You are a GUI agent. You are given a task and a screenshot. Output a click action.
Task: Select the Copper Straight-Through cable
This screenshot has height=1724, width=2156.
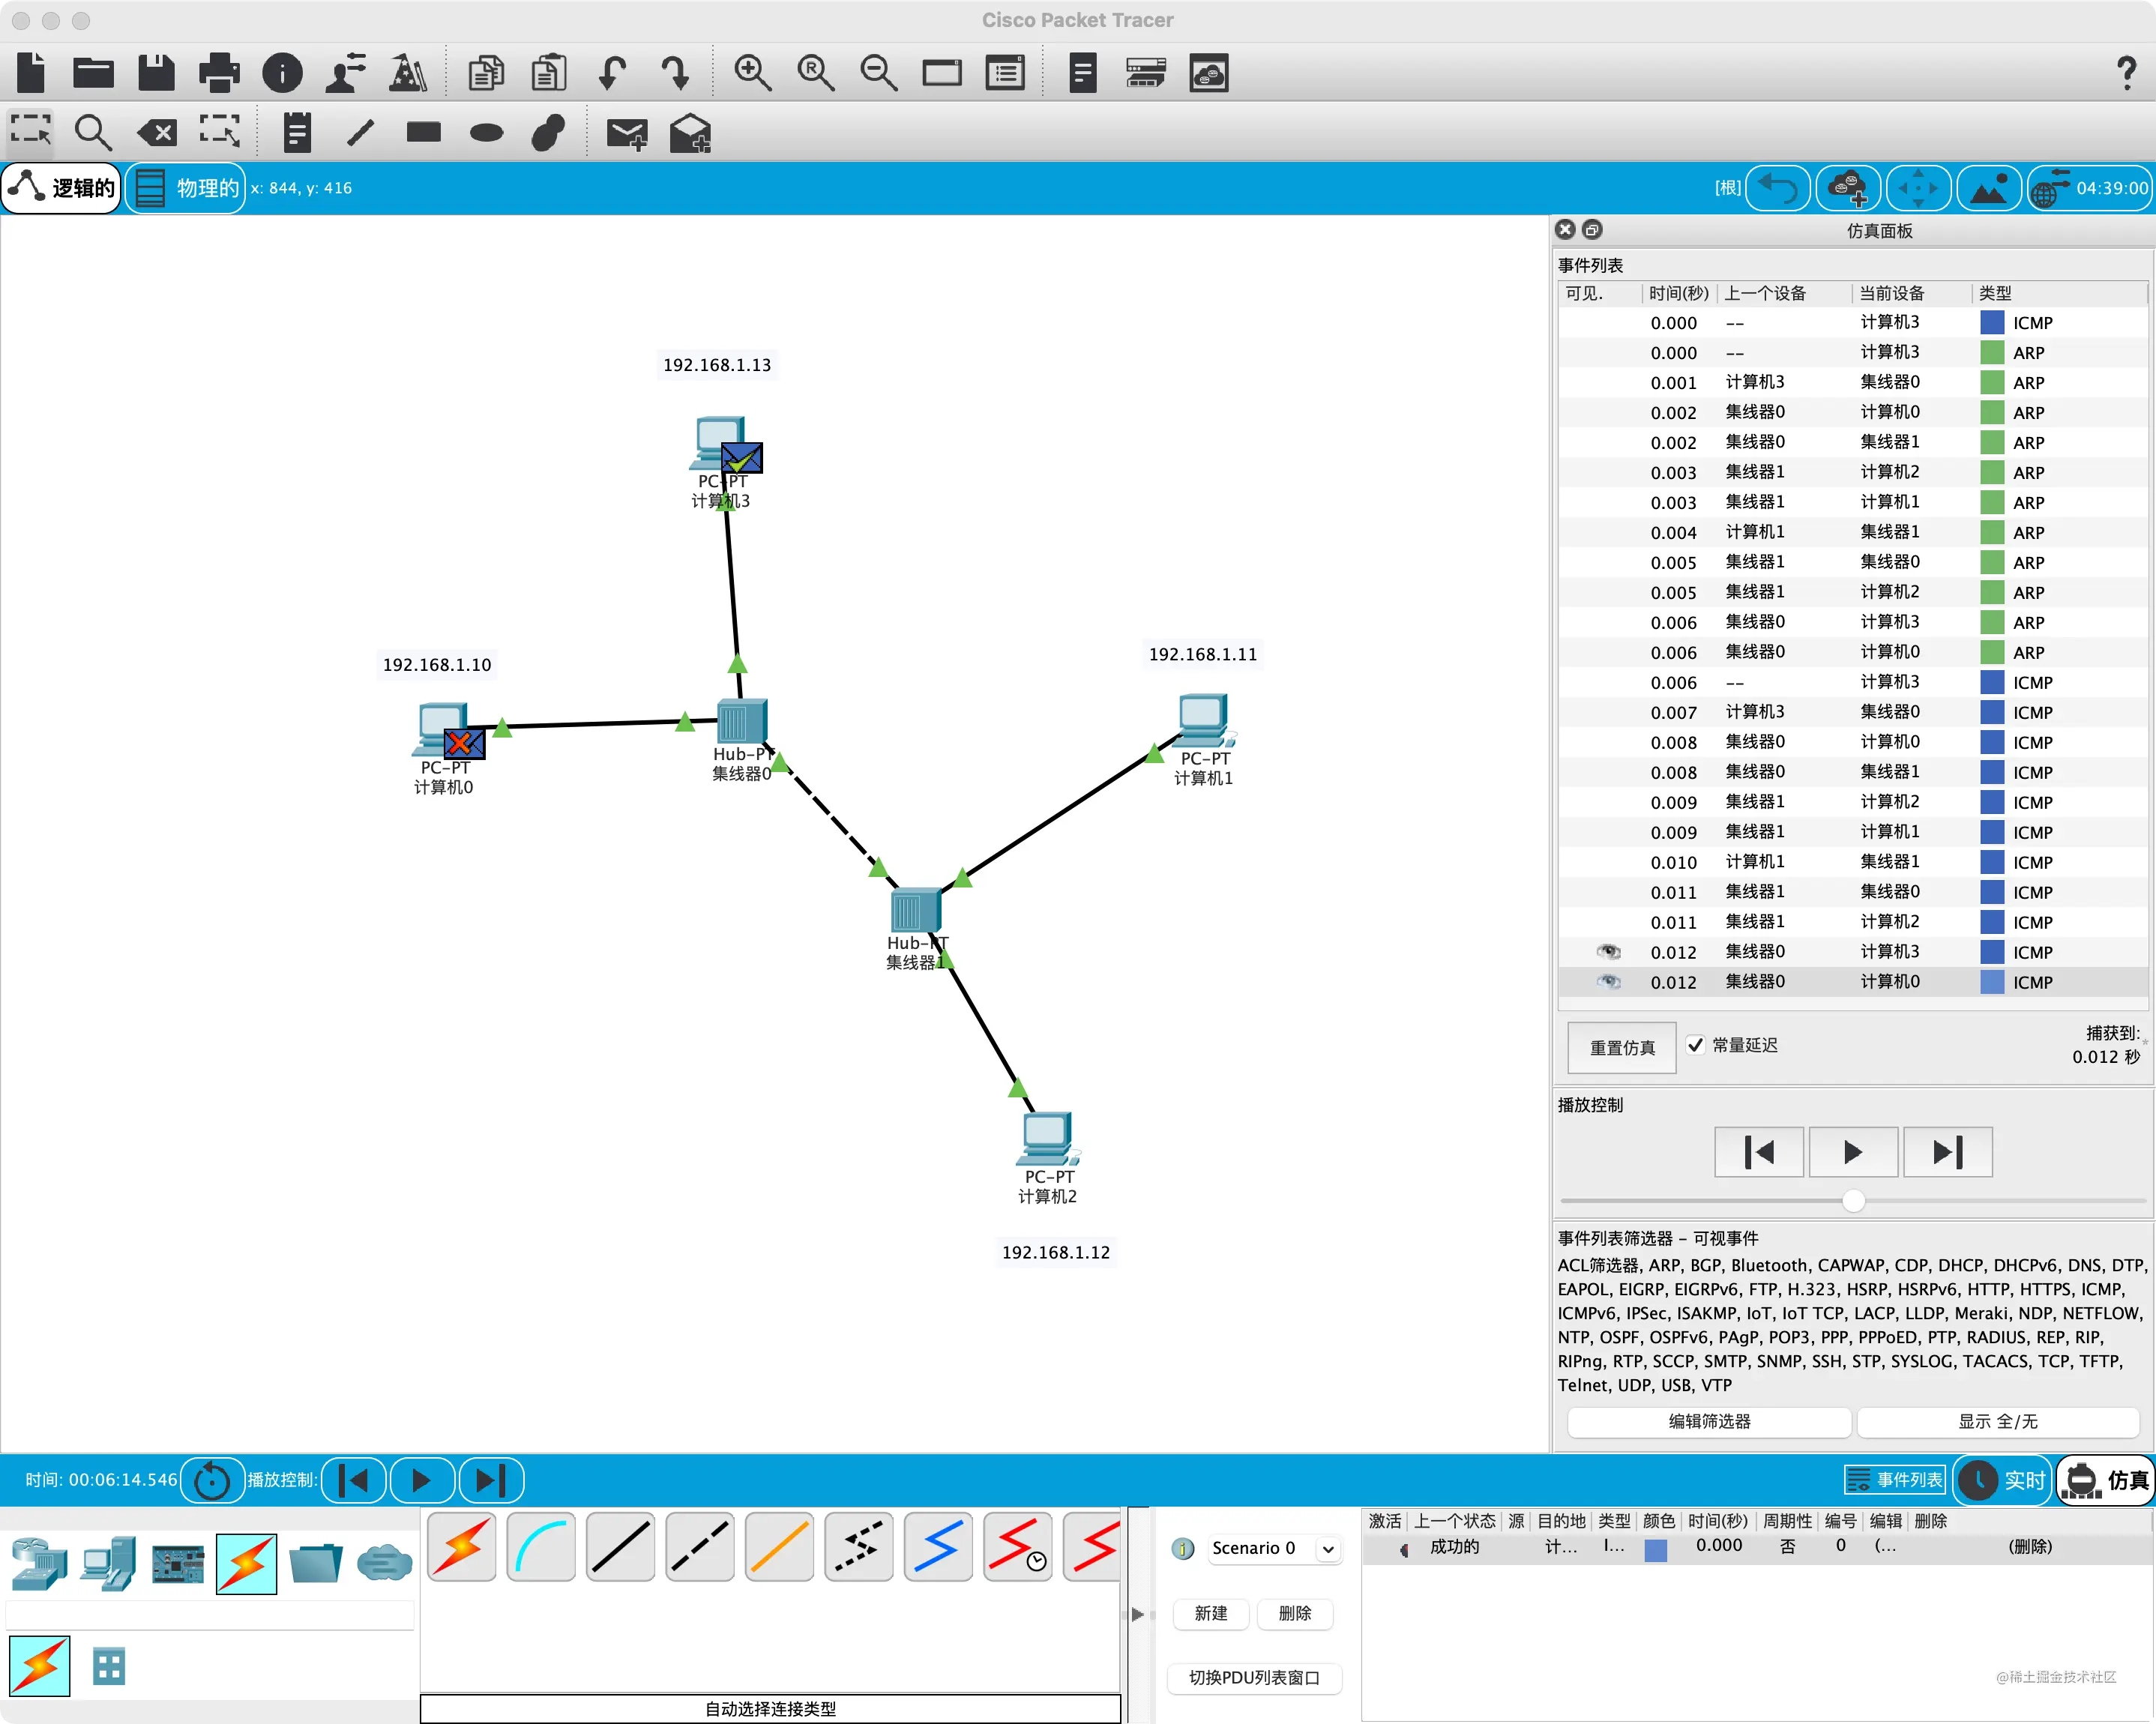pyautogui.click(x=620, y=1547)
